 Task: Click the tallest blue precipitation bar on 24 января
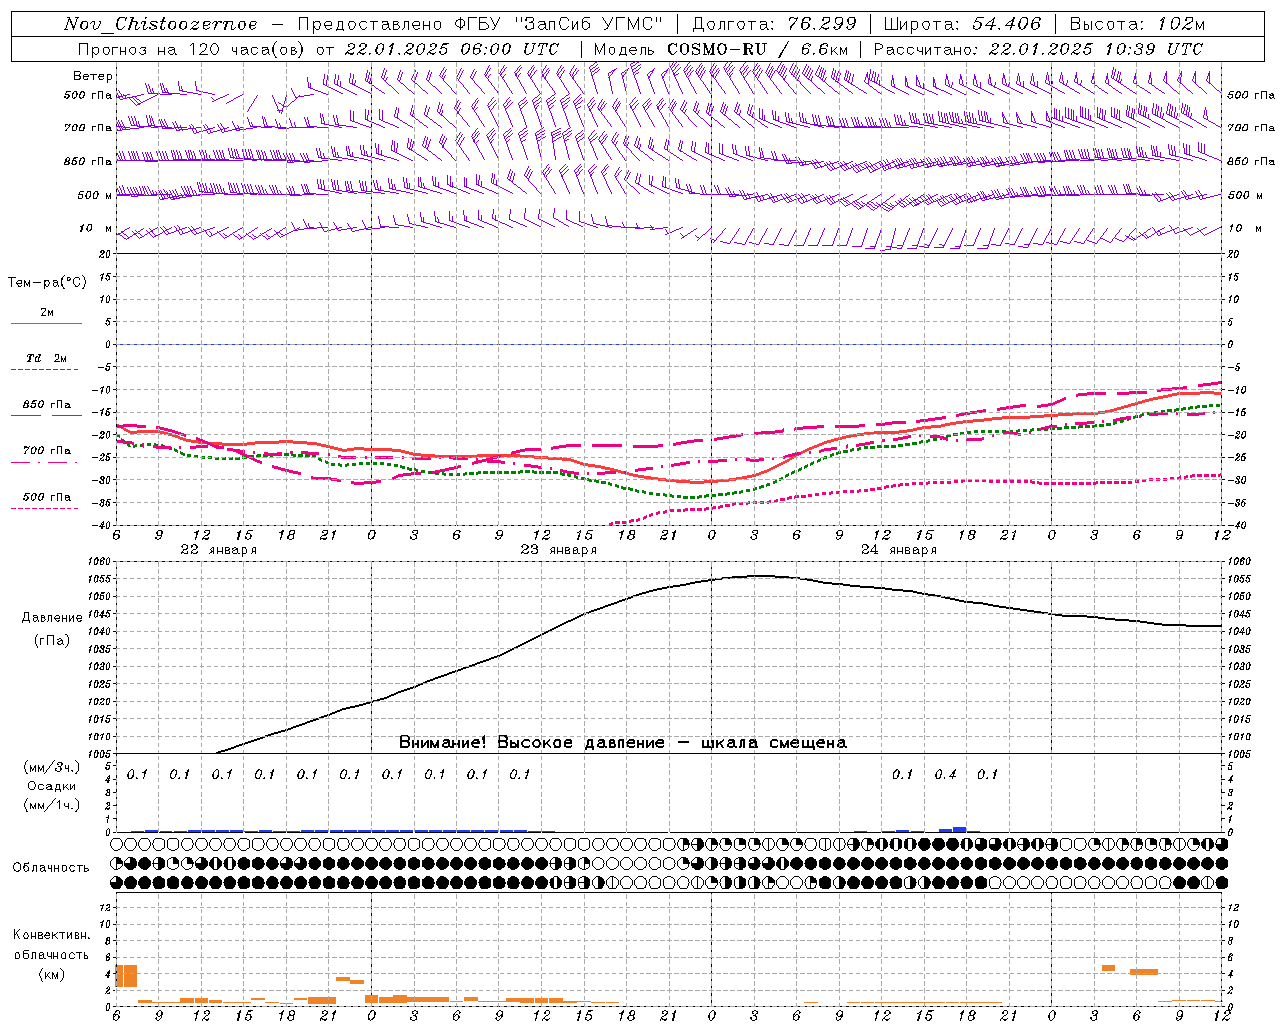click(x=960, y=829)
